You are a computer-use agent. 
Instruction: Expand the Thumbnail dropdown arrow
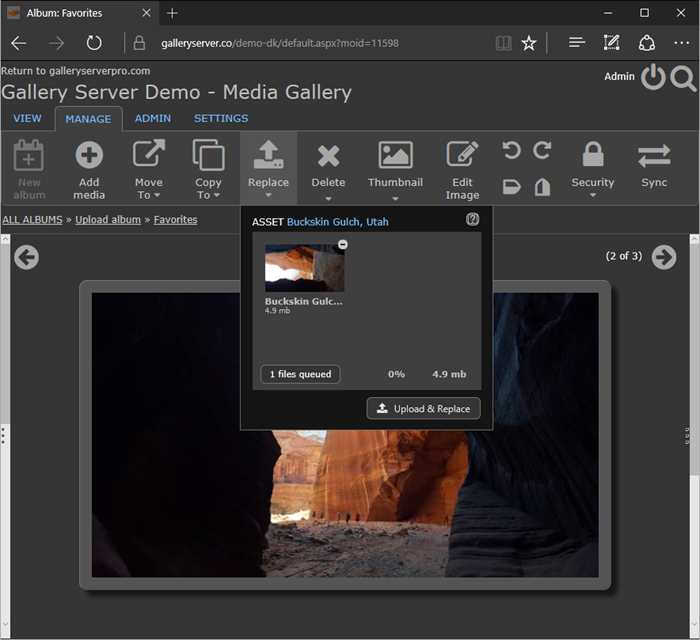[395, 199]
